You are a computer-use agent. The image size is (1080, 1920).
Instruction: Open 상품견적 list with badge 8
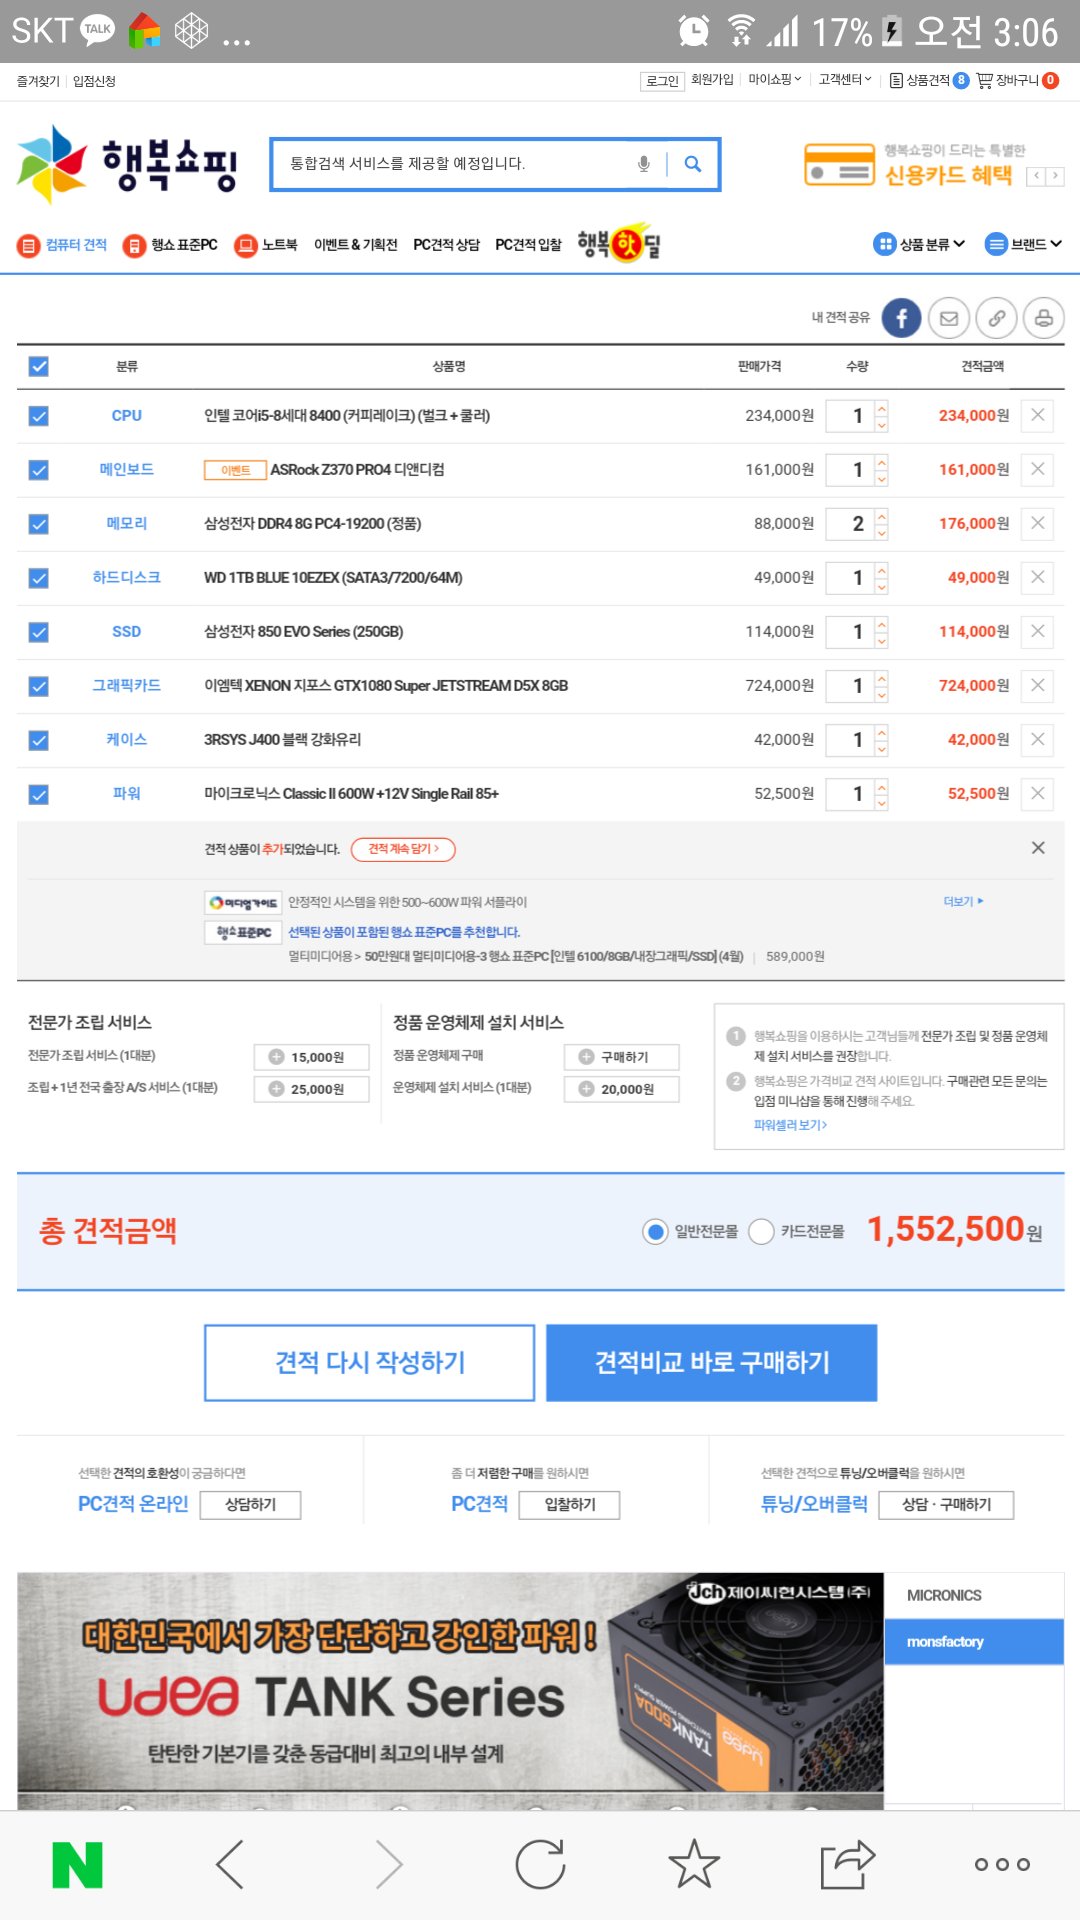(x=929, y=80)
